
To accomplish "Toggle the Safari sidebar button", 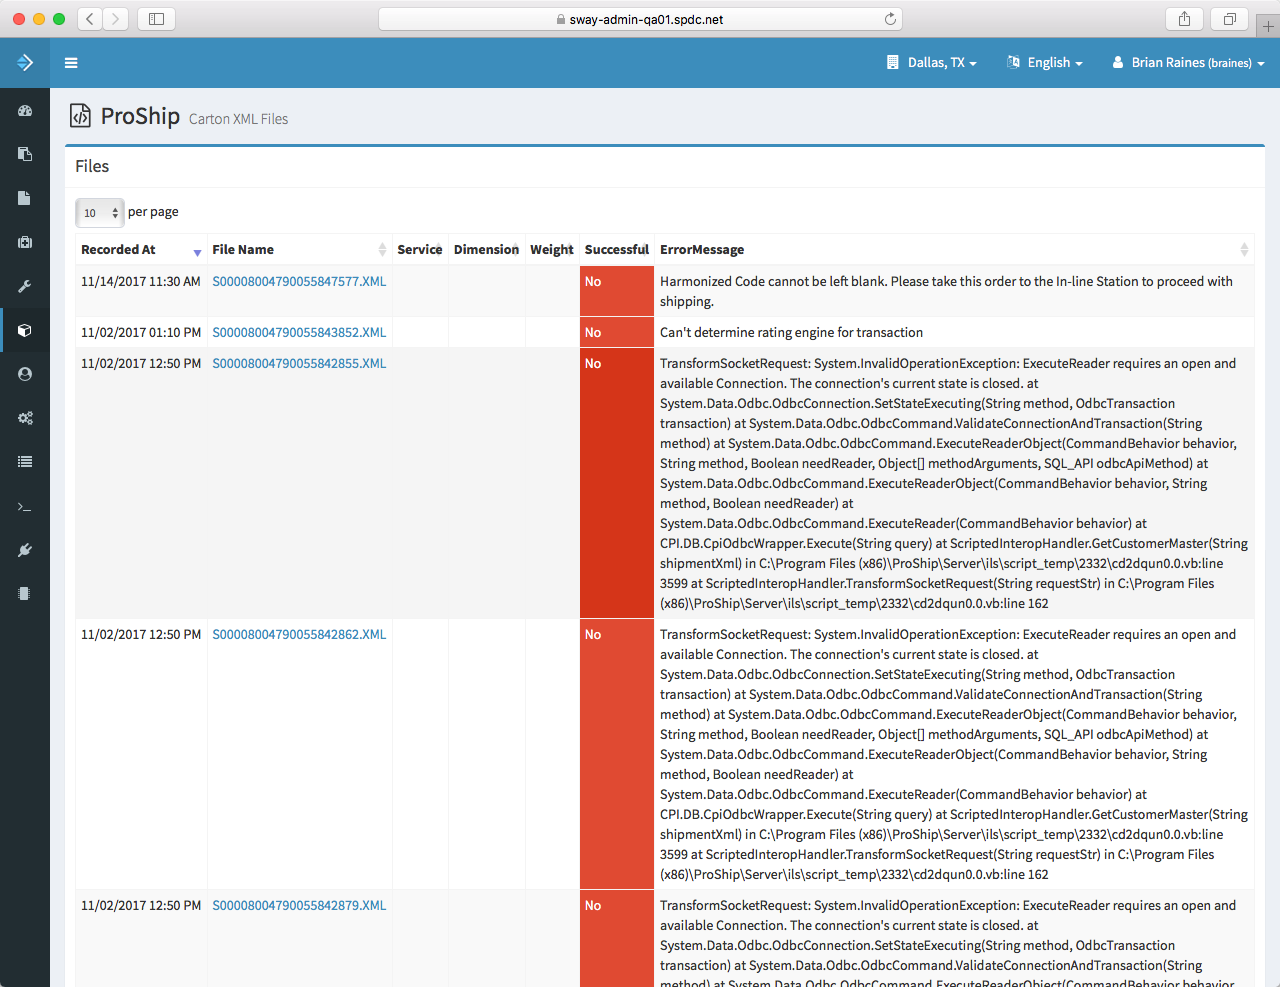I will [x=157, y=19].
